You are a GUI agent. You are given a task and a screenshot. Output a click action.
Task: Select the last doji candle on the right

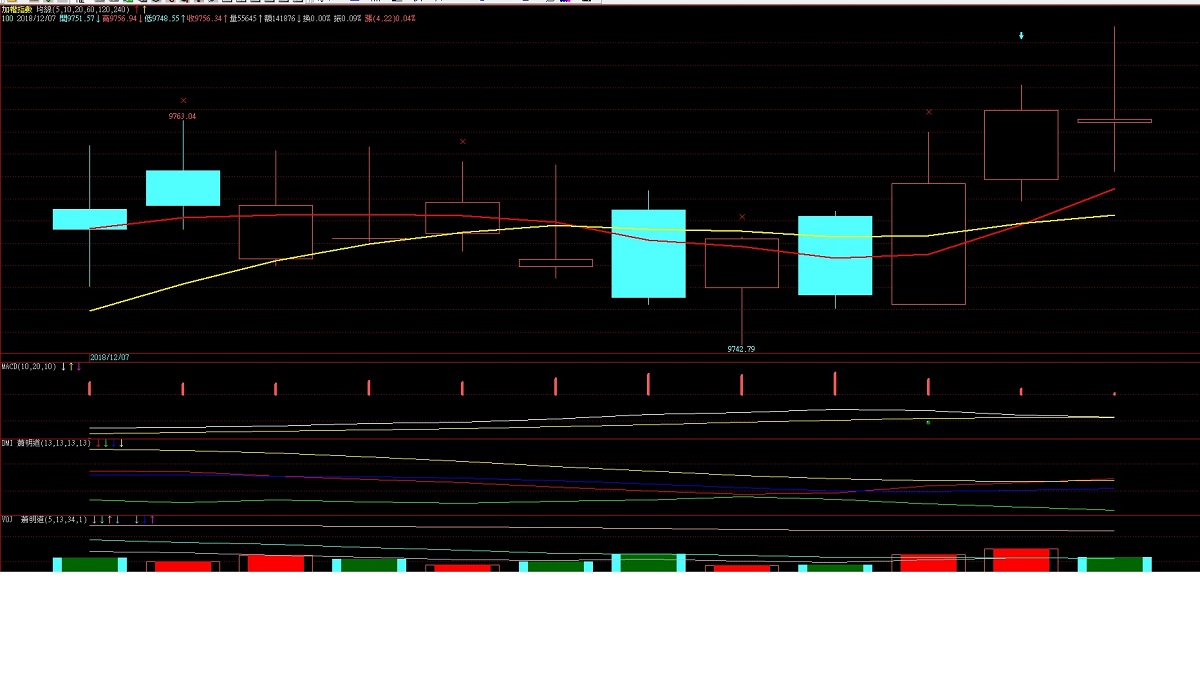click(1114, 121)
